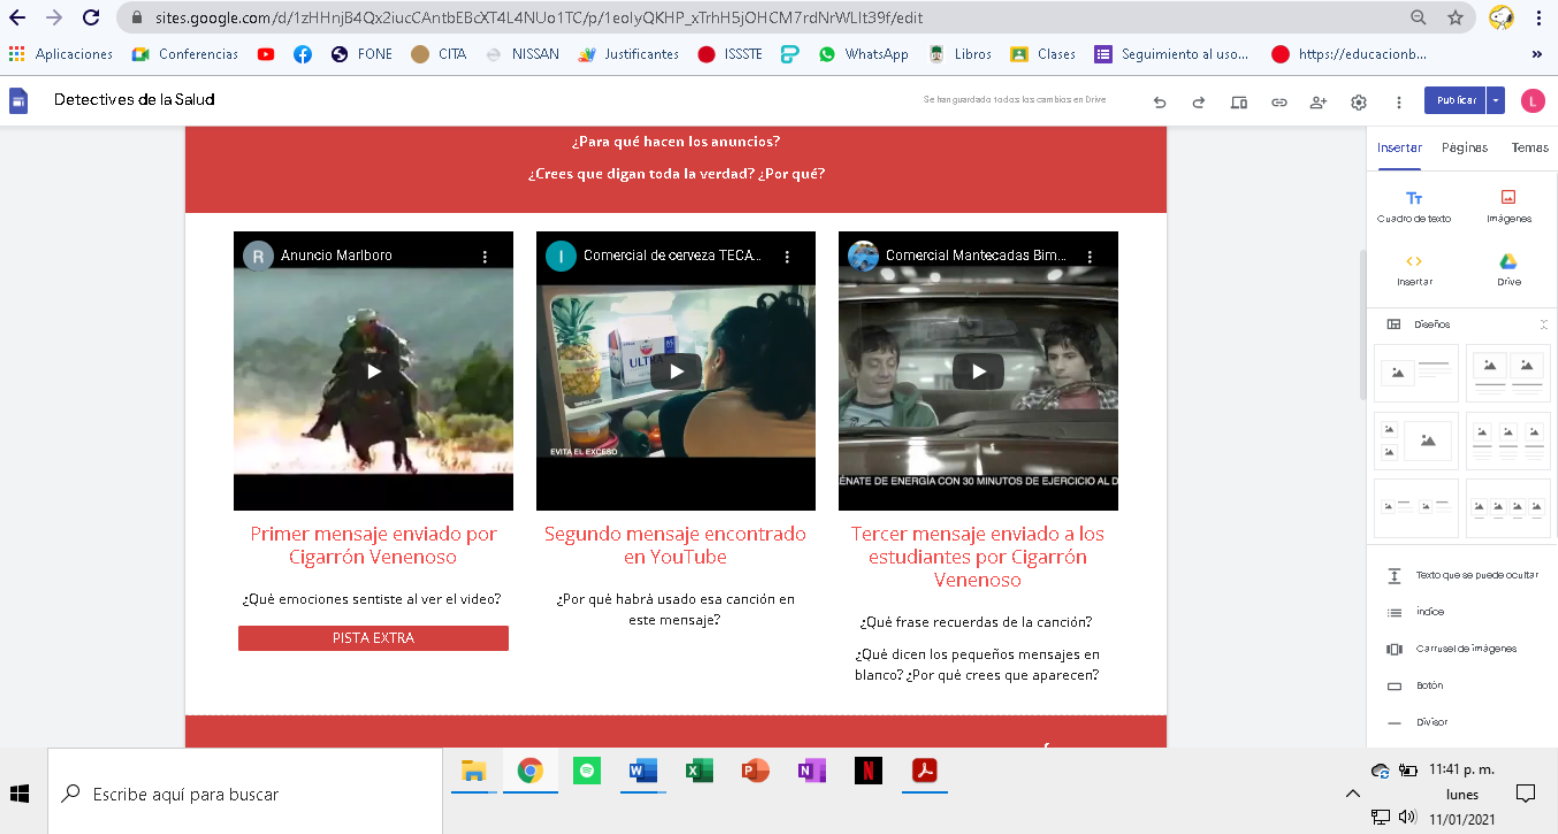The image size is (1558, 834).
Task: Open Netflix from the taskbar
Action: (x=868, y=771)
